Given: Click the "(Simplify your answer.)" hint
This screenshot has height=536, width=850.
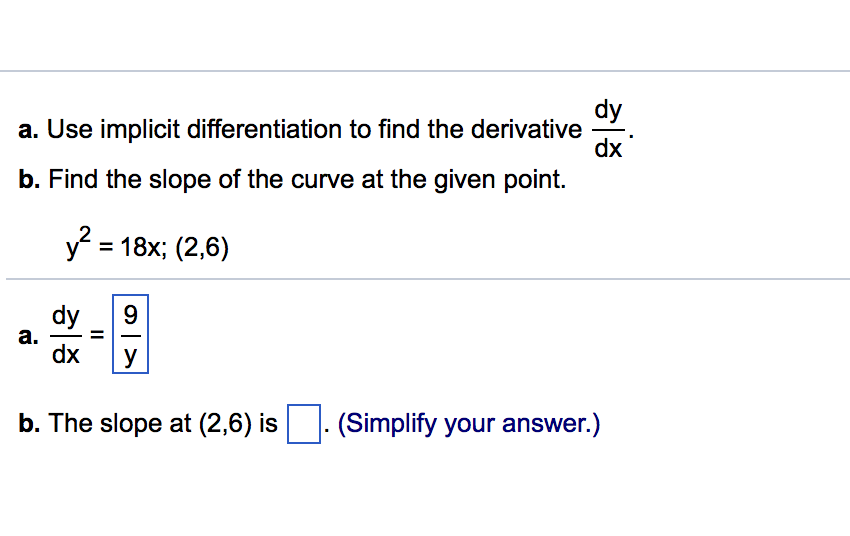Looking at the screenshot, I should (469, 424).
